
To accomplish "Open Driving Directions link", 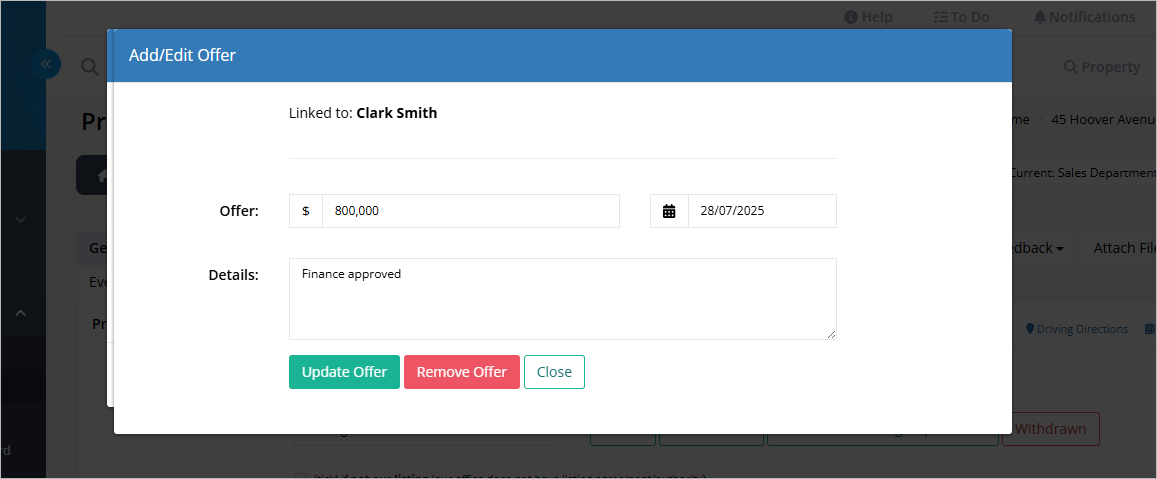I will pos(1077,328).
